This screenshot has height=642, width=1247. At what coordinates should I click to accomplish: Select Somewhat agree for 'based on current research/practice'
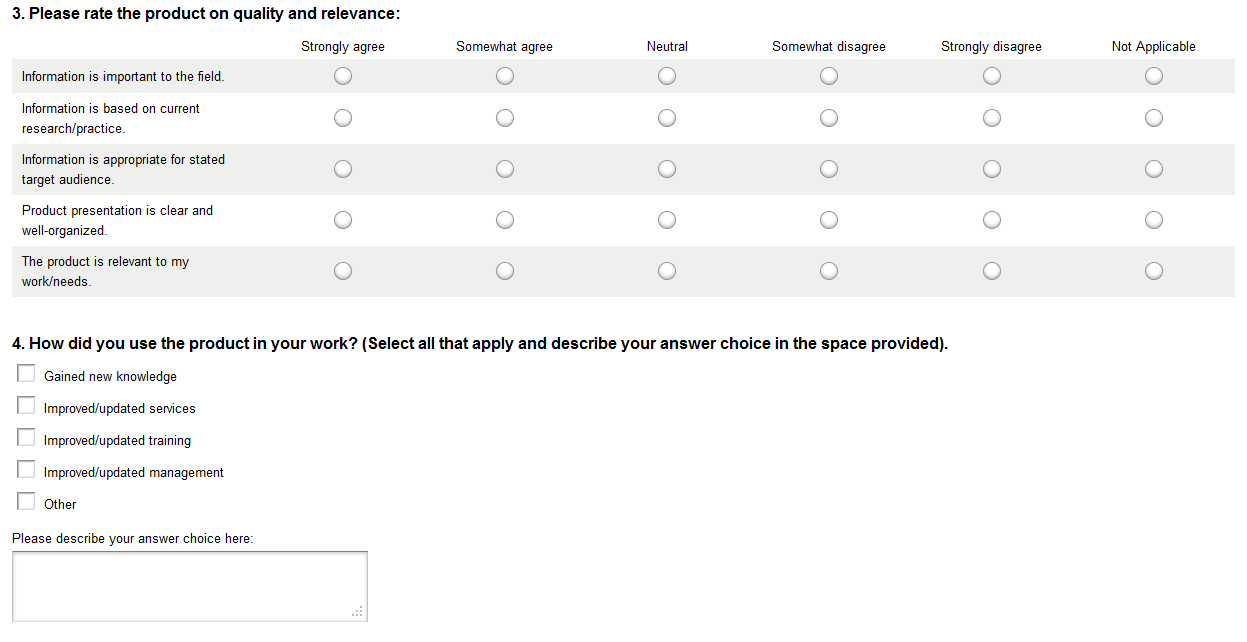(505, 118)
